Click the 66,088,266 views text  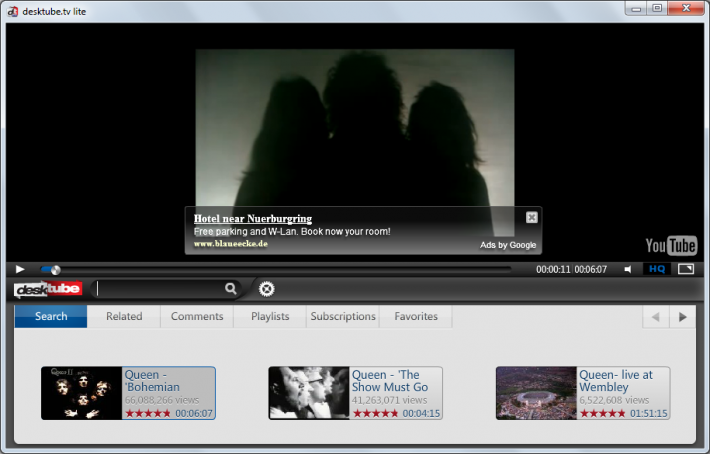tap(162, 400)
